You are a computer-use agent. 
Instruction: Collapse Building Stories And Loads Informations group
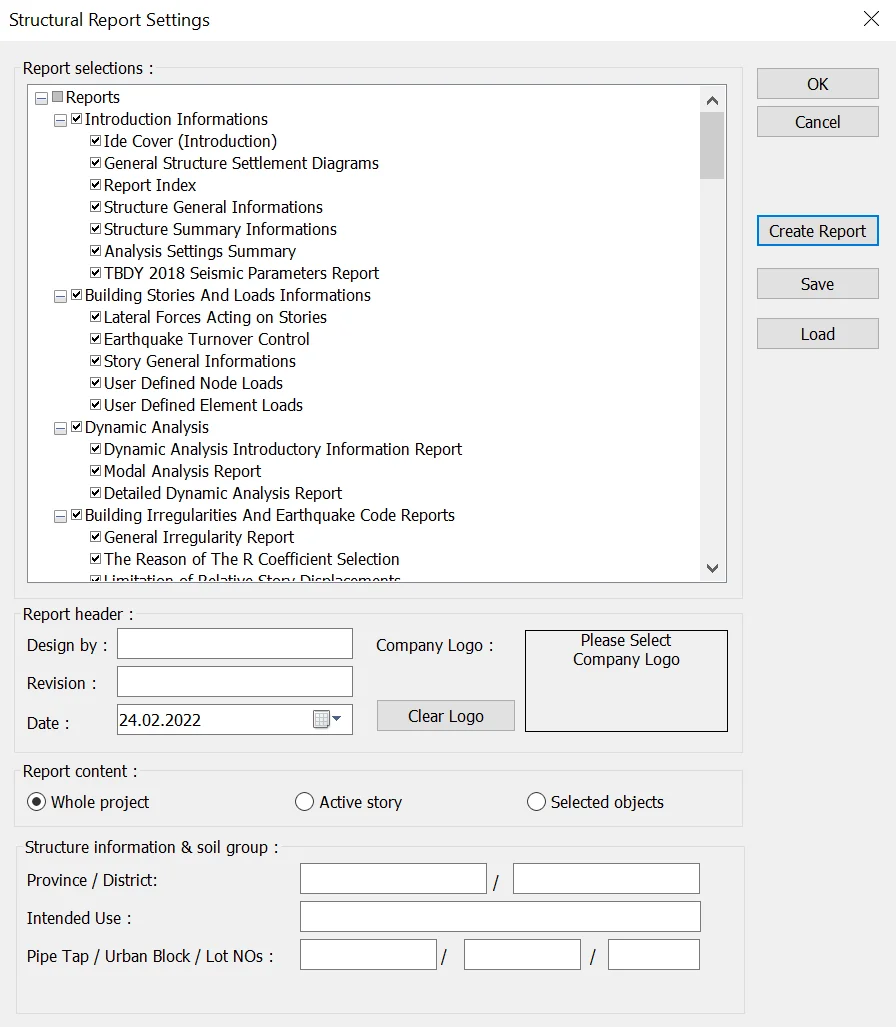[x=60, y=297]
